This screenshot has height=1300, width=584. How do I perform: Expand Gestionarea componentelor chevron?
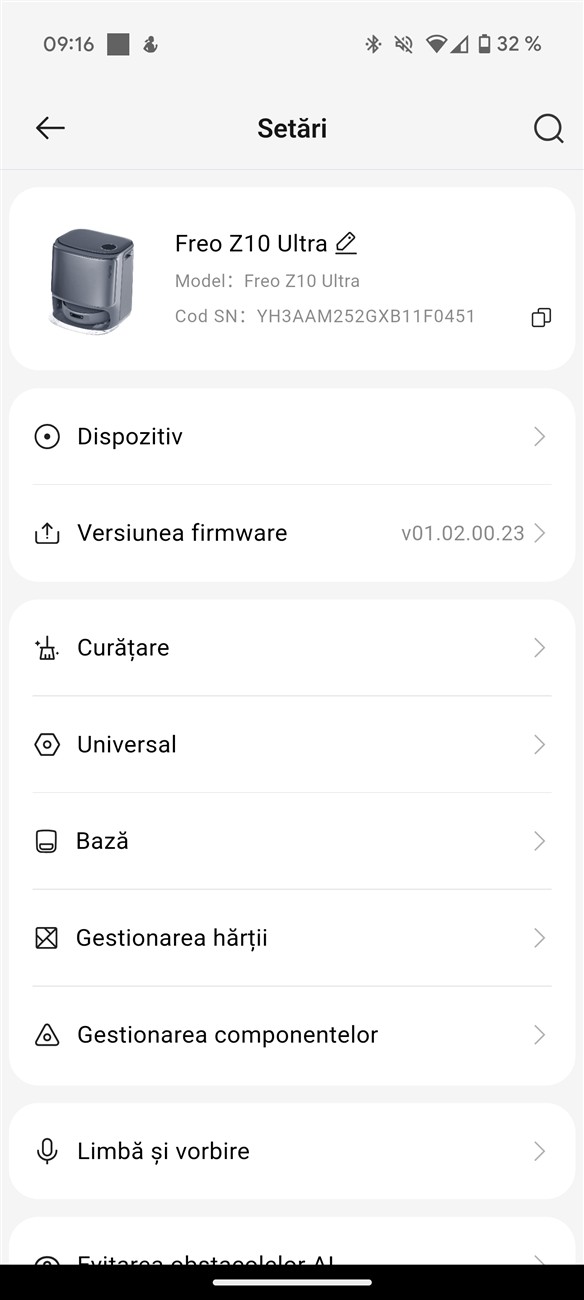540,1035
